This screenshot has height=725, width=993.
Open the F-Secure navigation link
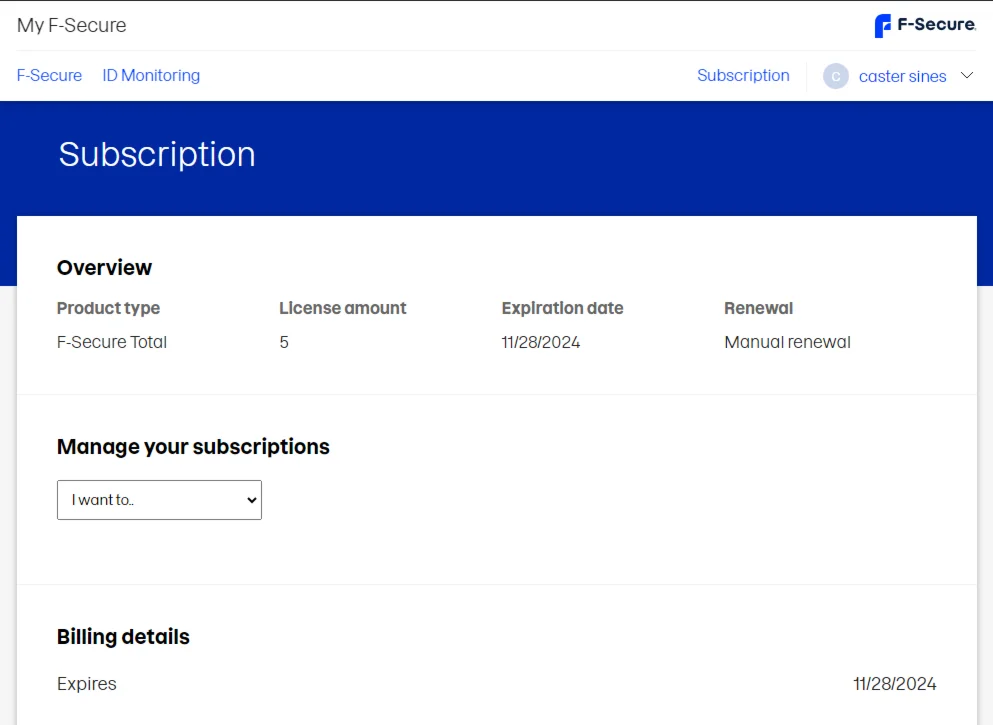pyautogui.click(x=49, y=75)
